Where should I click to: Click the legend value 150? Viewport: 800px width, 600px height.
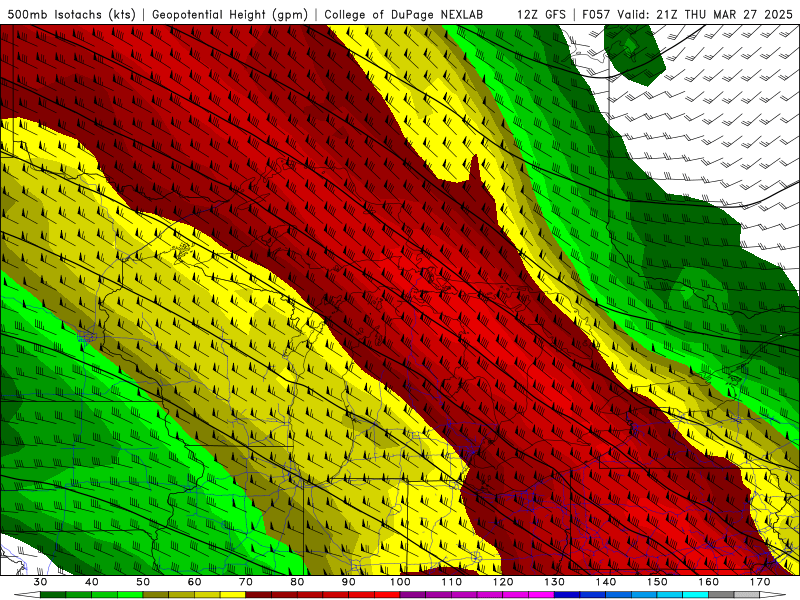pyautogui.click(x=657, y=582)
